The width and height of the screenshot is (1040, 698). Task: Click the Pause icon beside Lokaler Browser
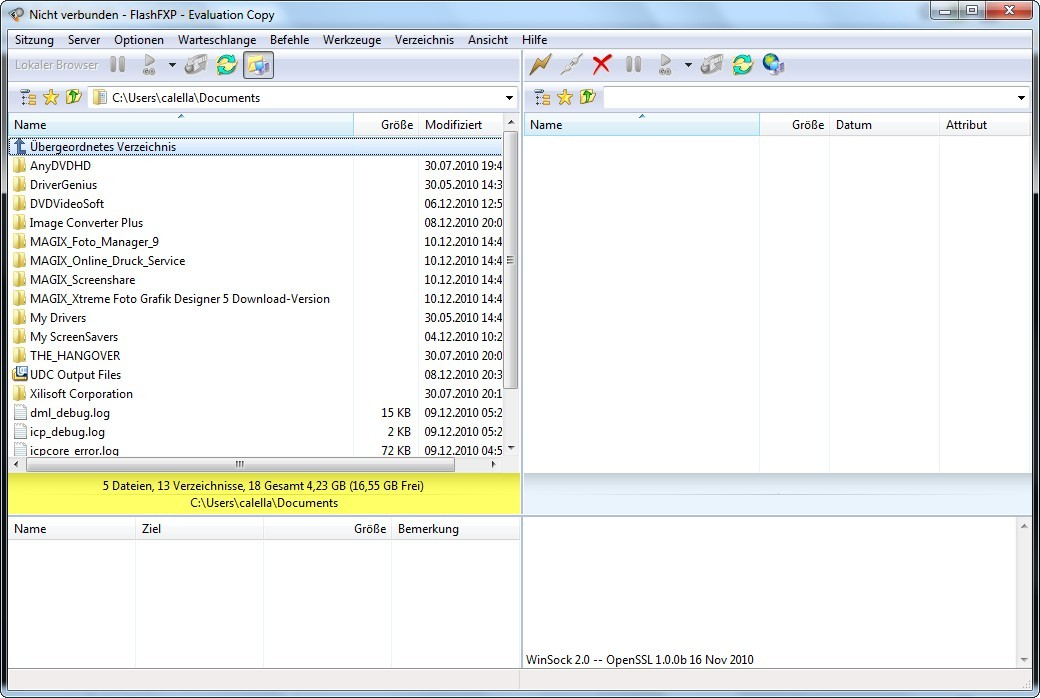(118, 64)
